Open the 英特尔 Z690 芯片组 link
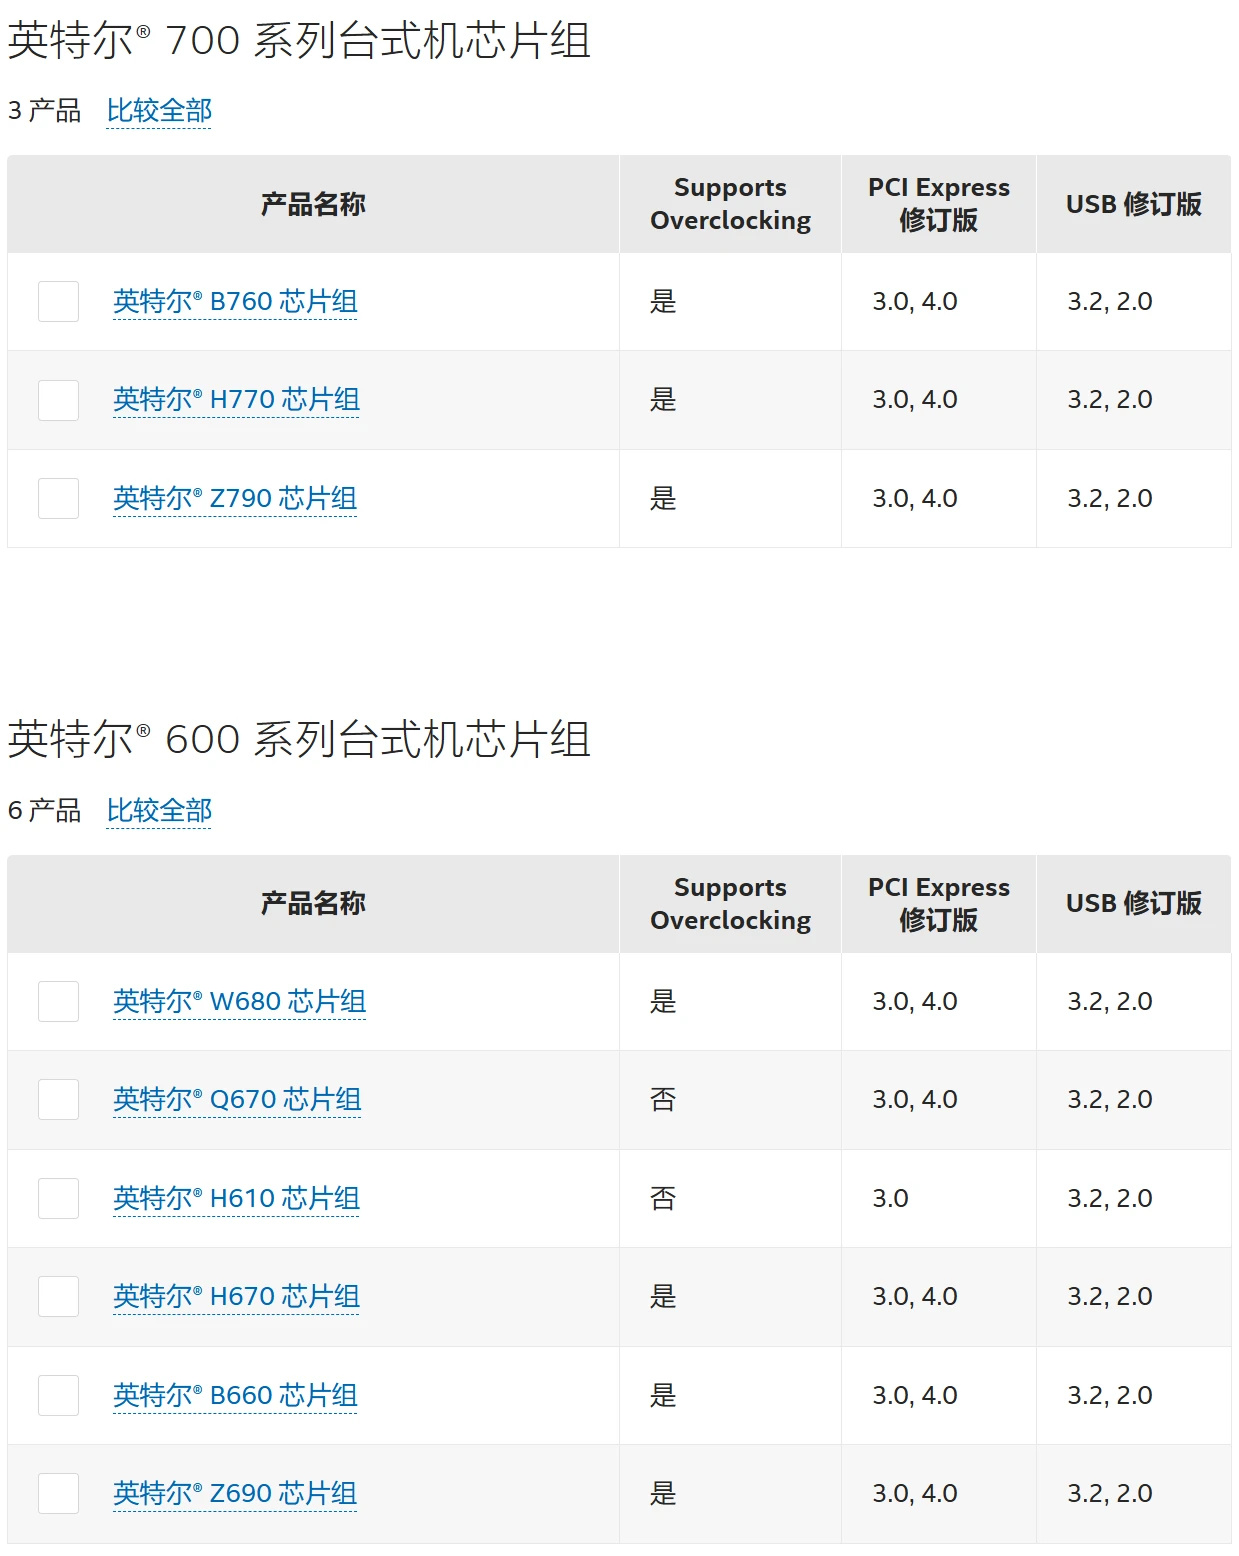The image size is (1239, 1556). pos(235,1493)
